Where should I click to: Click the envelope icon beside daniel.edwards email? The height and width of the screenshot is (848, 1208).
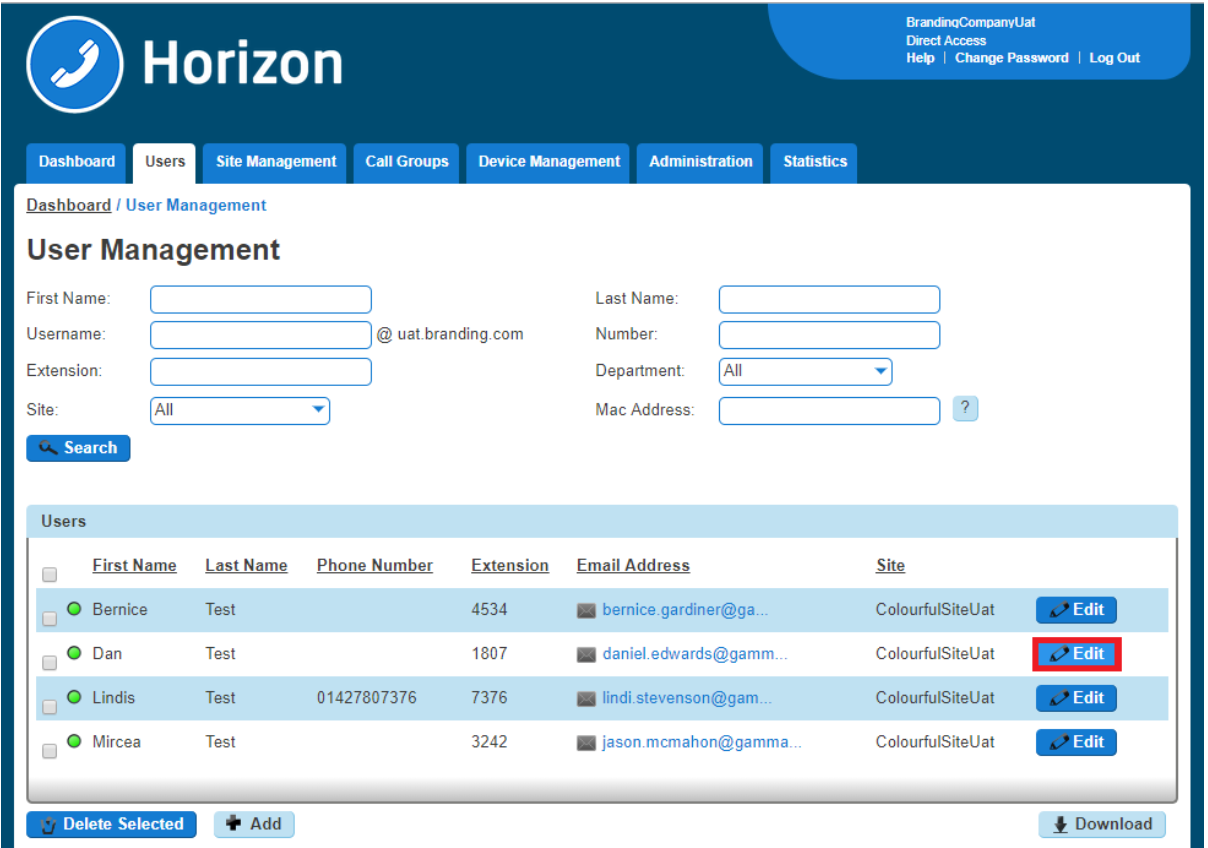pyautogui.click(x=587, y=654)
